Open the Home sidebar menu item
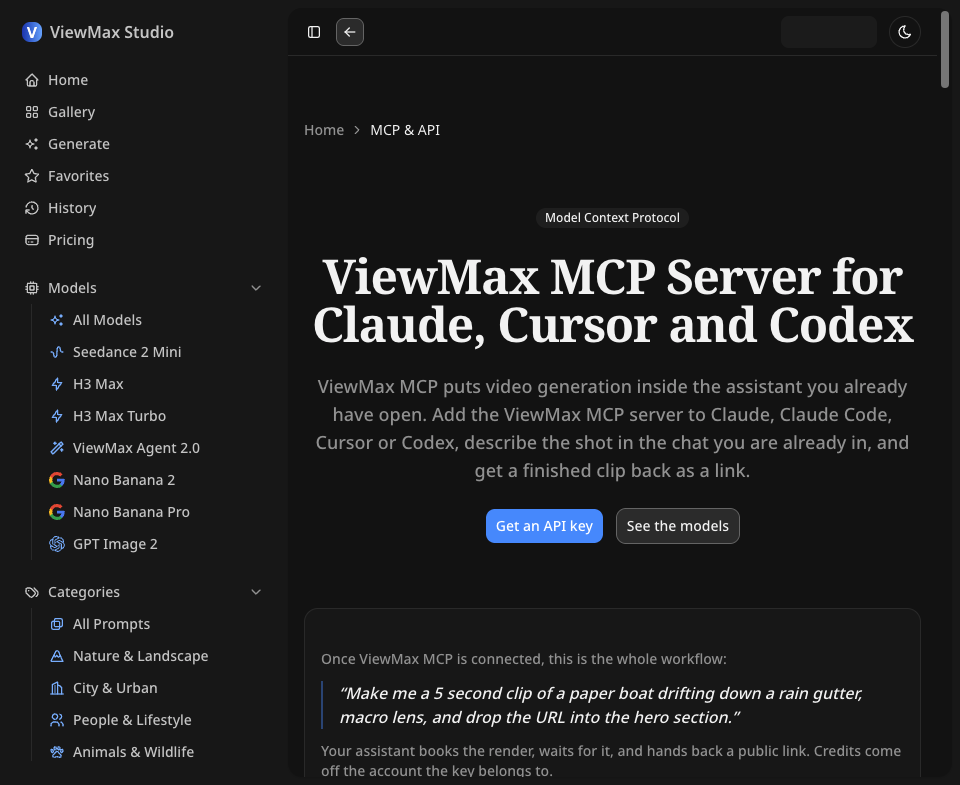The height and width of the screenshot is (785, 960). [144, 80]
